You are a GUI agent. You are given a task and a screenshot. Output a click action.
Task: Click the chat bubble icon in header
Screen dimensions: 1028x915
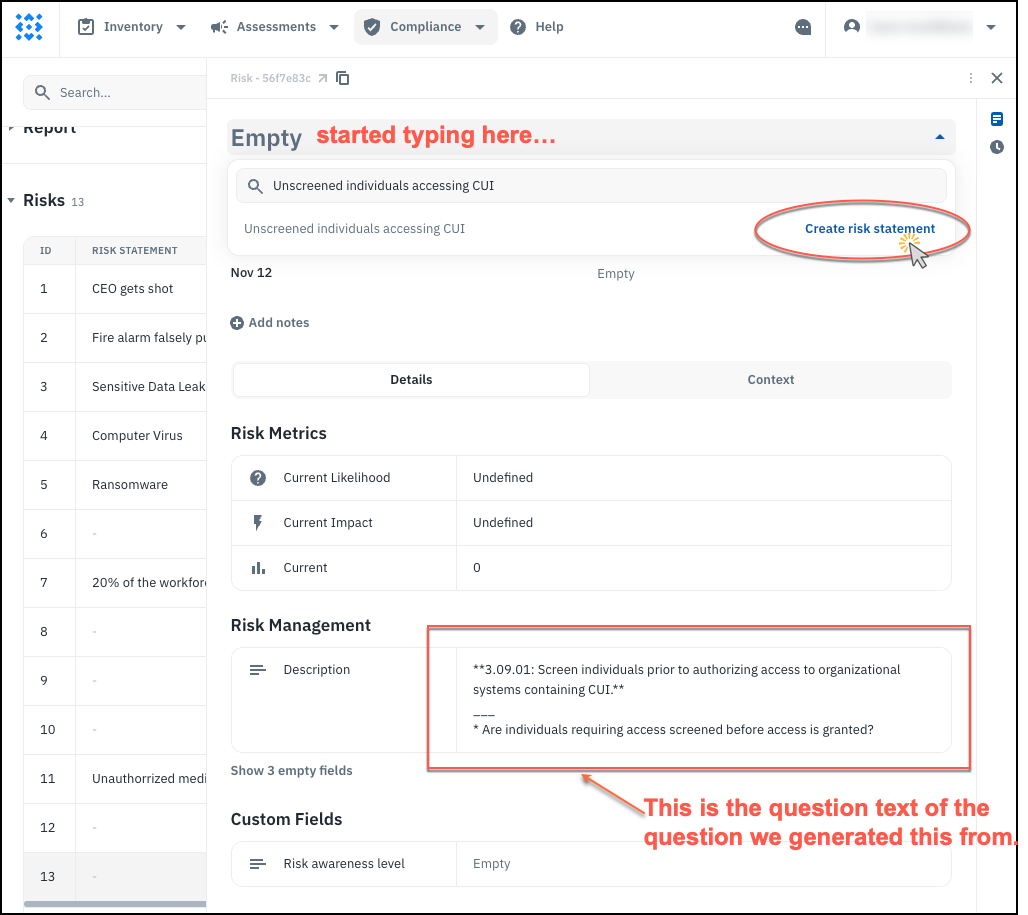click(803, 27)
